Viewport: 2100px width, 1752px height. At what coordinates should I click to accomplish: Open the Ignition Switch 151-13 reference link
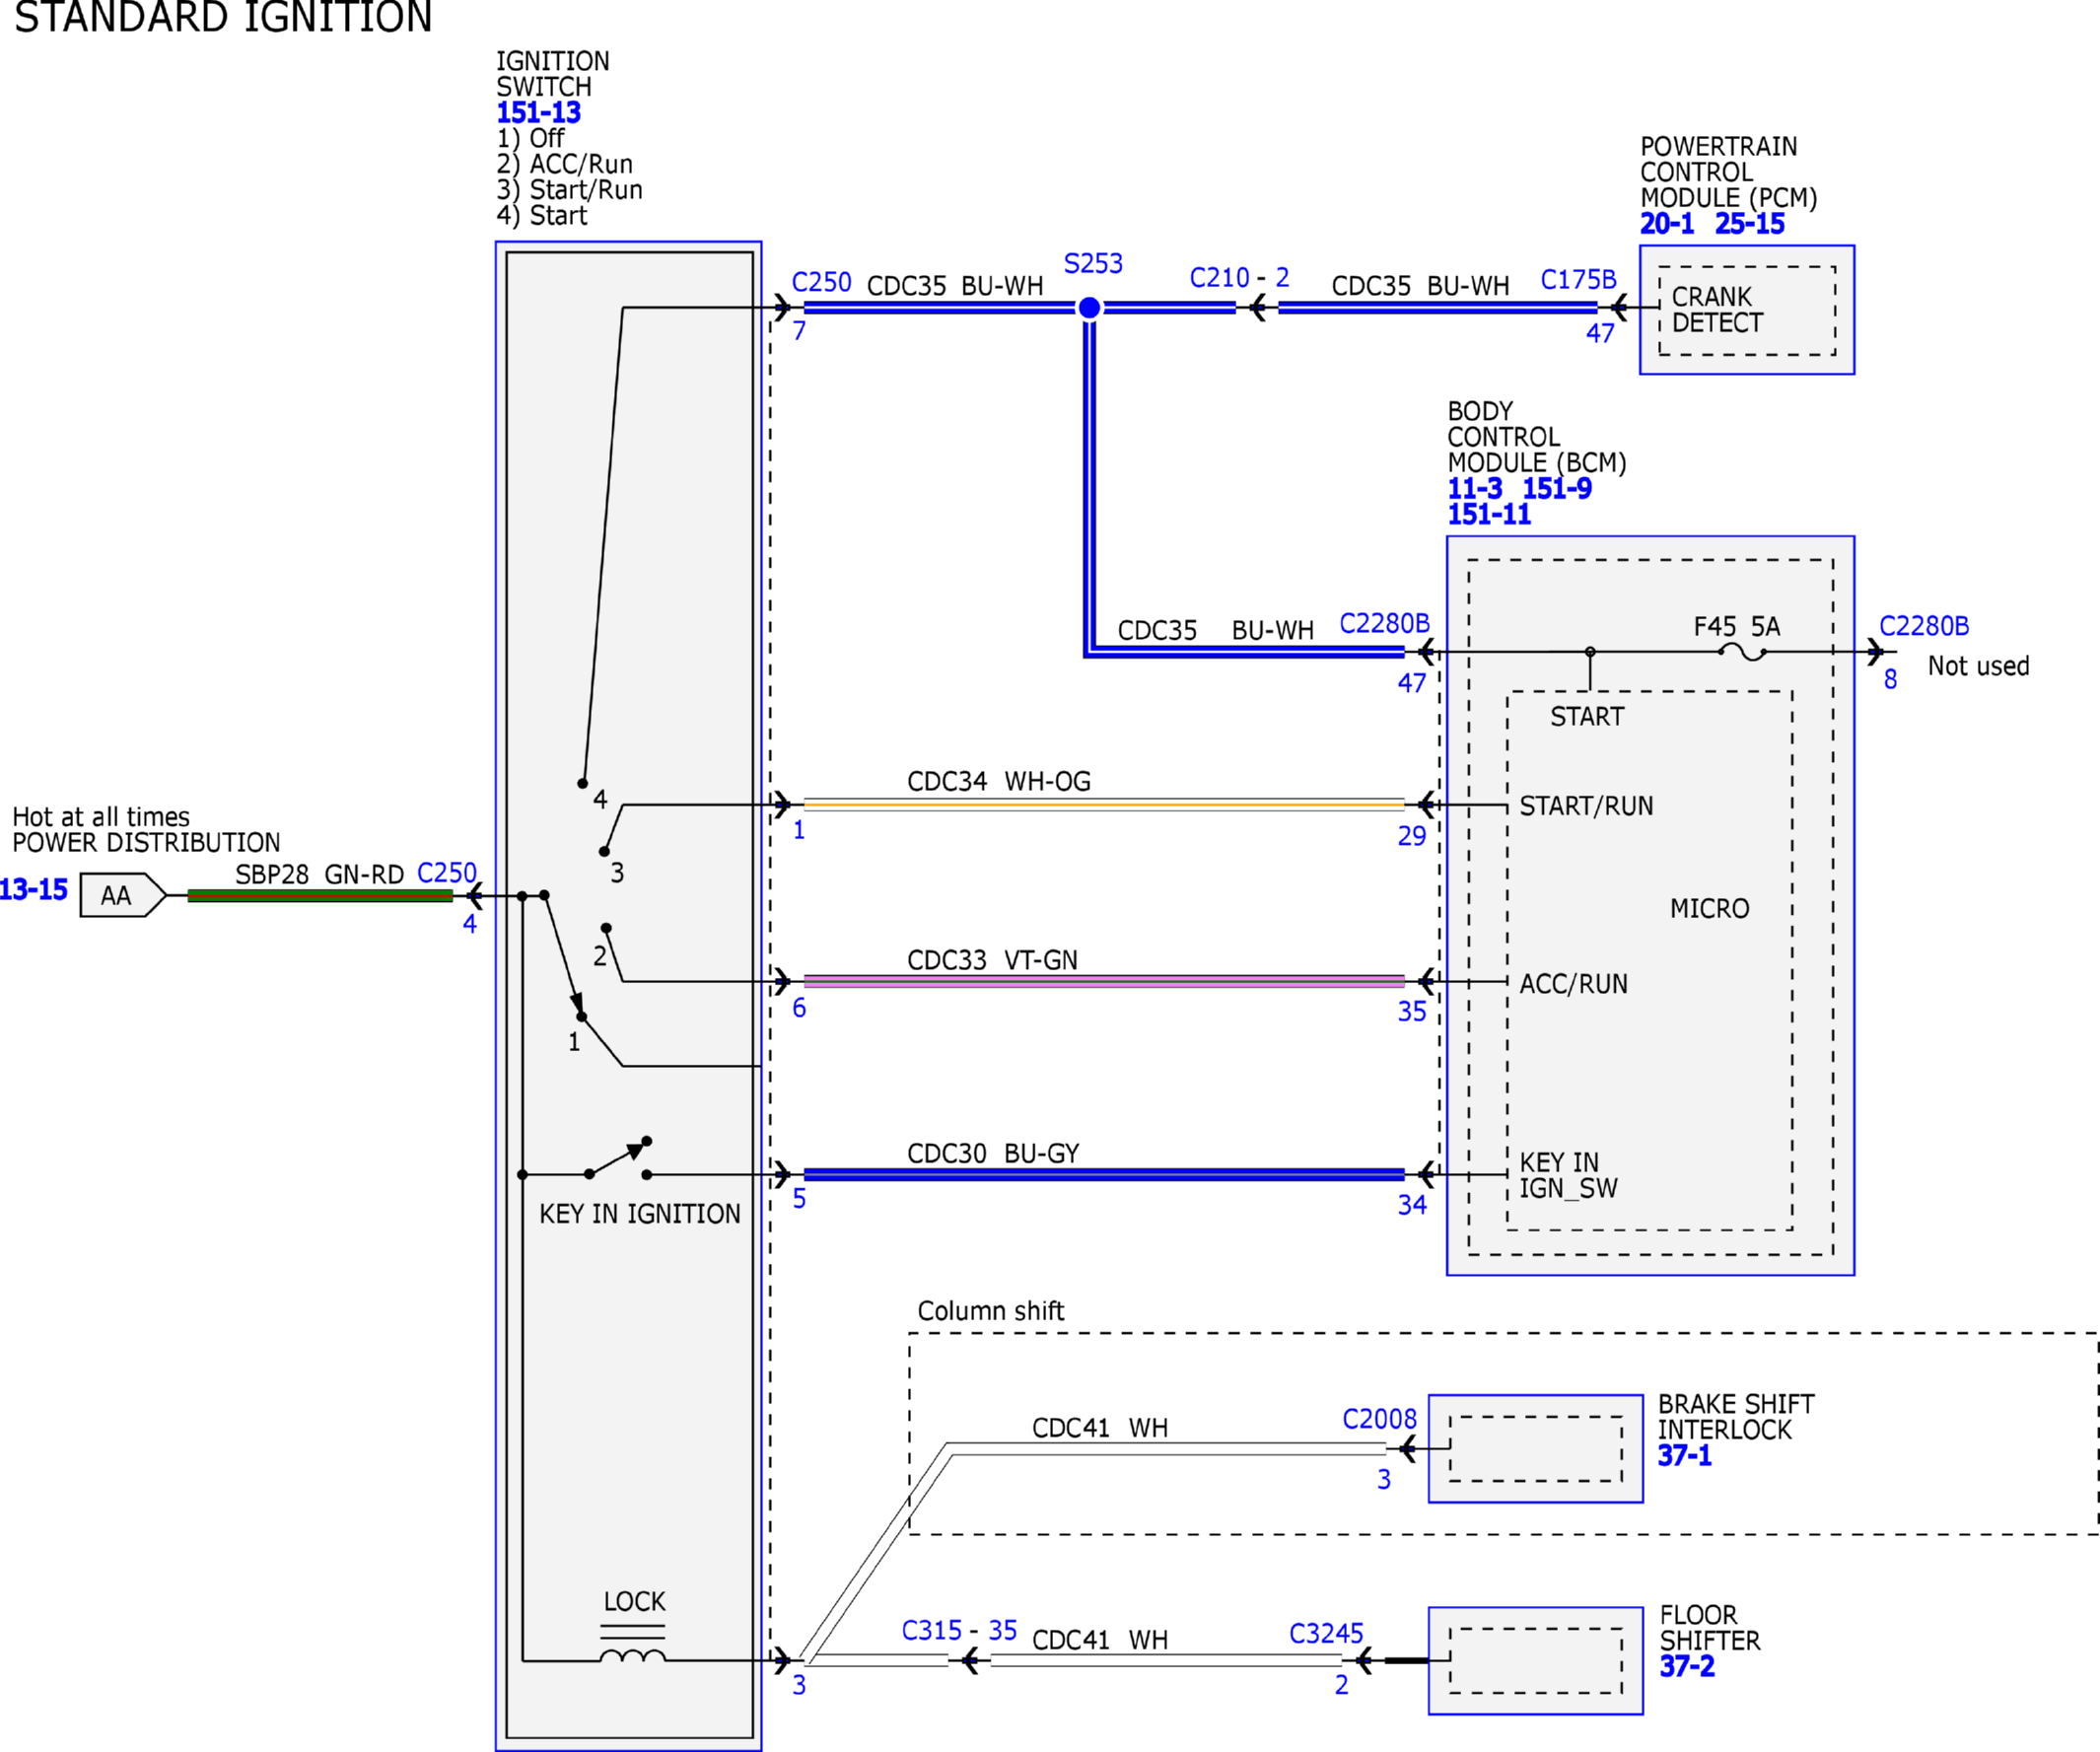coord(538,112)
